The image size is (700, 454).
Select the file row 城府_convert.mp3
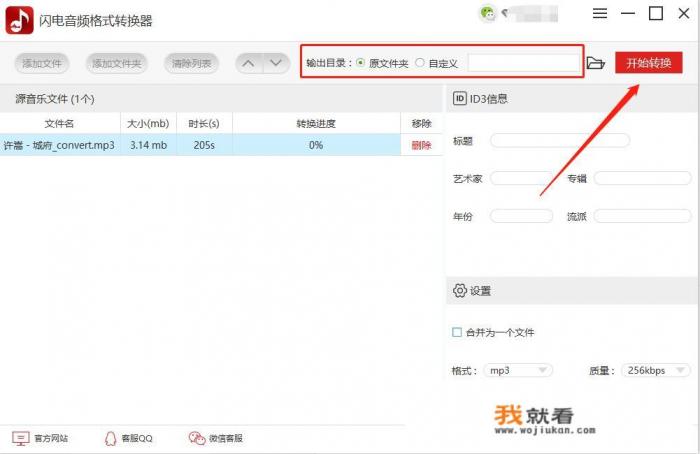coord(221,145)
